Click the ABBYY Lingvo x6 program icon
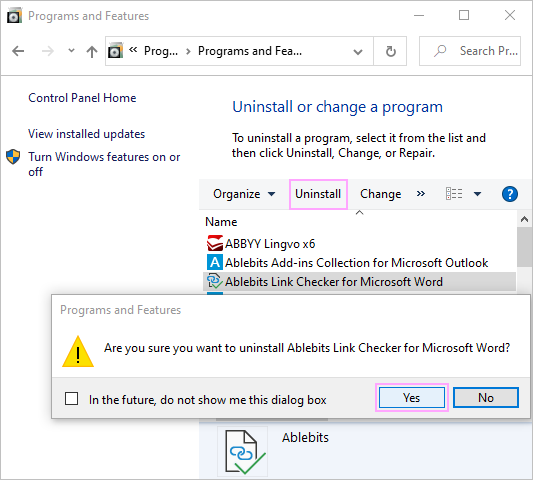The width and height of the screenshot is (533, 480). pos(215,243)
